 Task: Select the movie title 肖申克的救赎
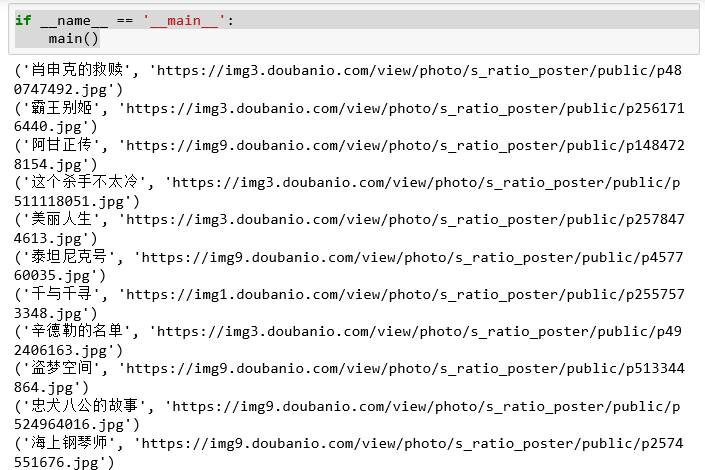coord(77,70)
